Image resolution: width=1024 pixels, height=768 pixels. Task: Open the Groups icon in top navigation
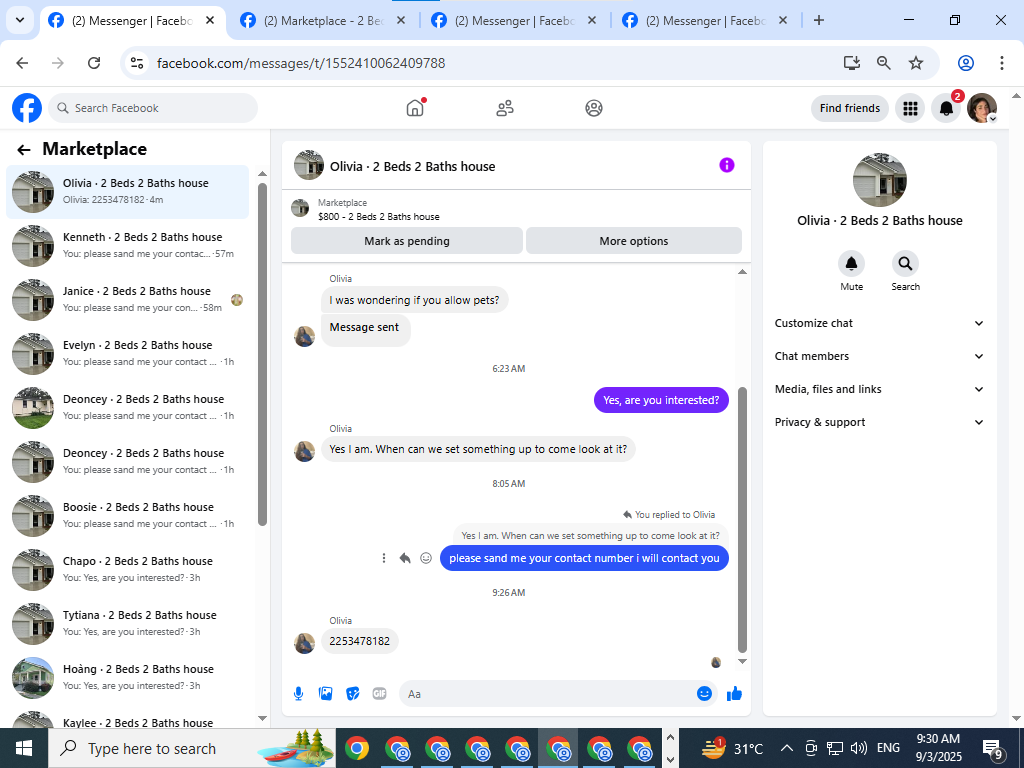pyautogui.click(x=594, y=108)
